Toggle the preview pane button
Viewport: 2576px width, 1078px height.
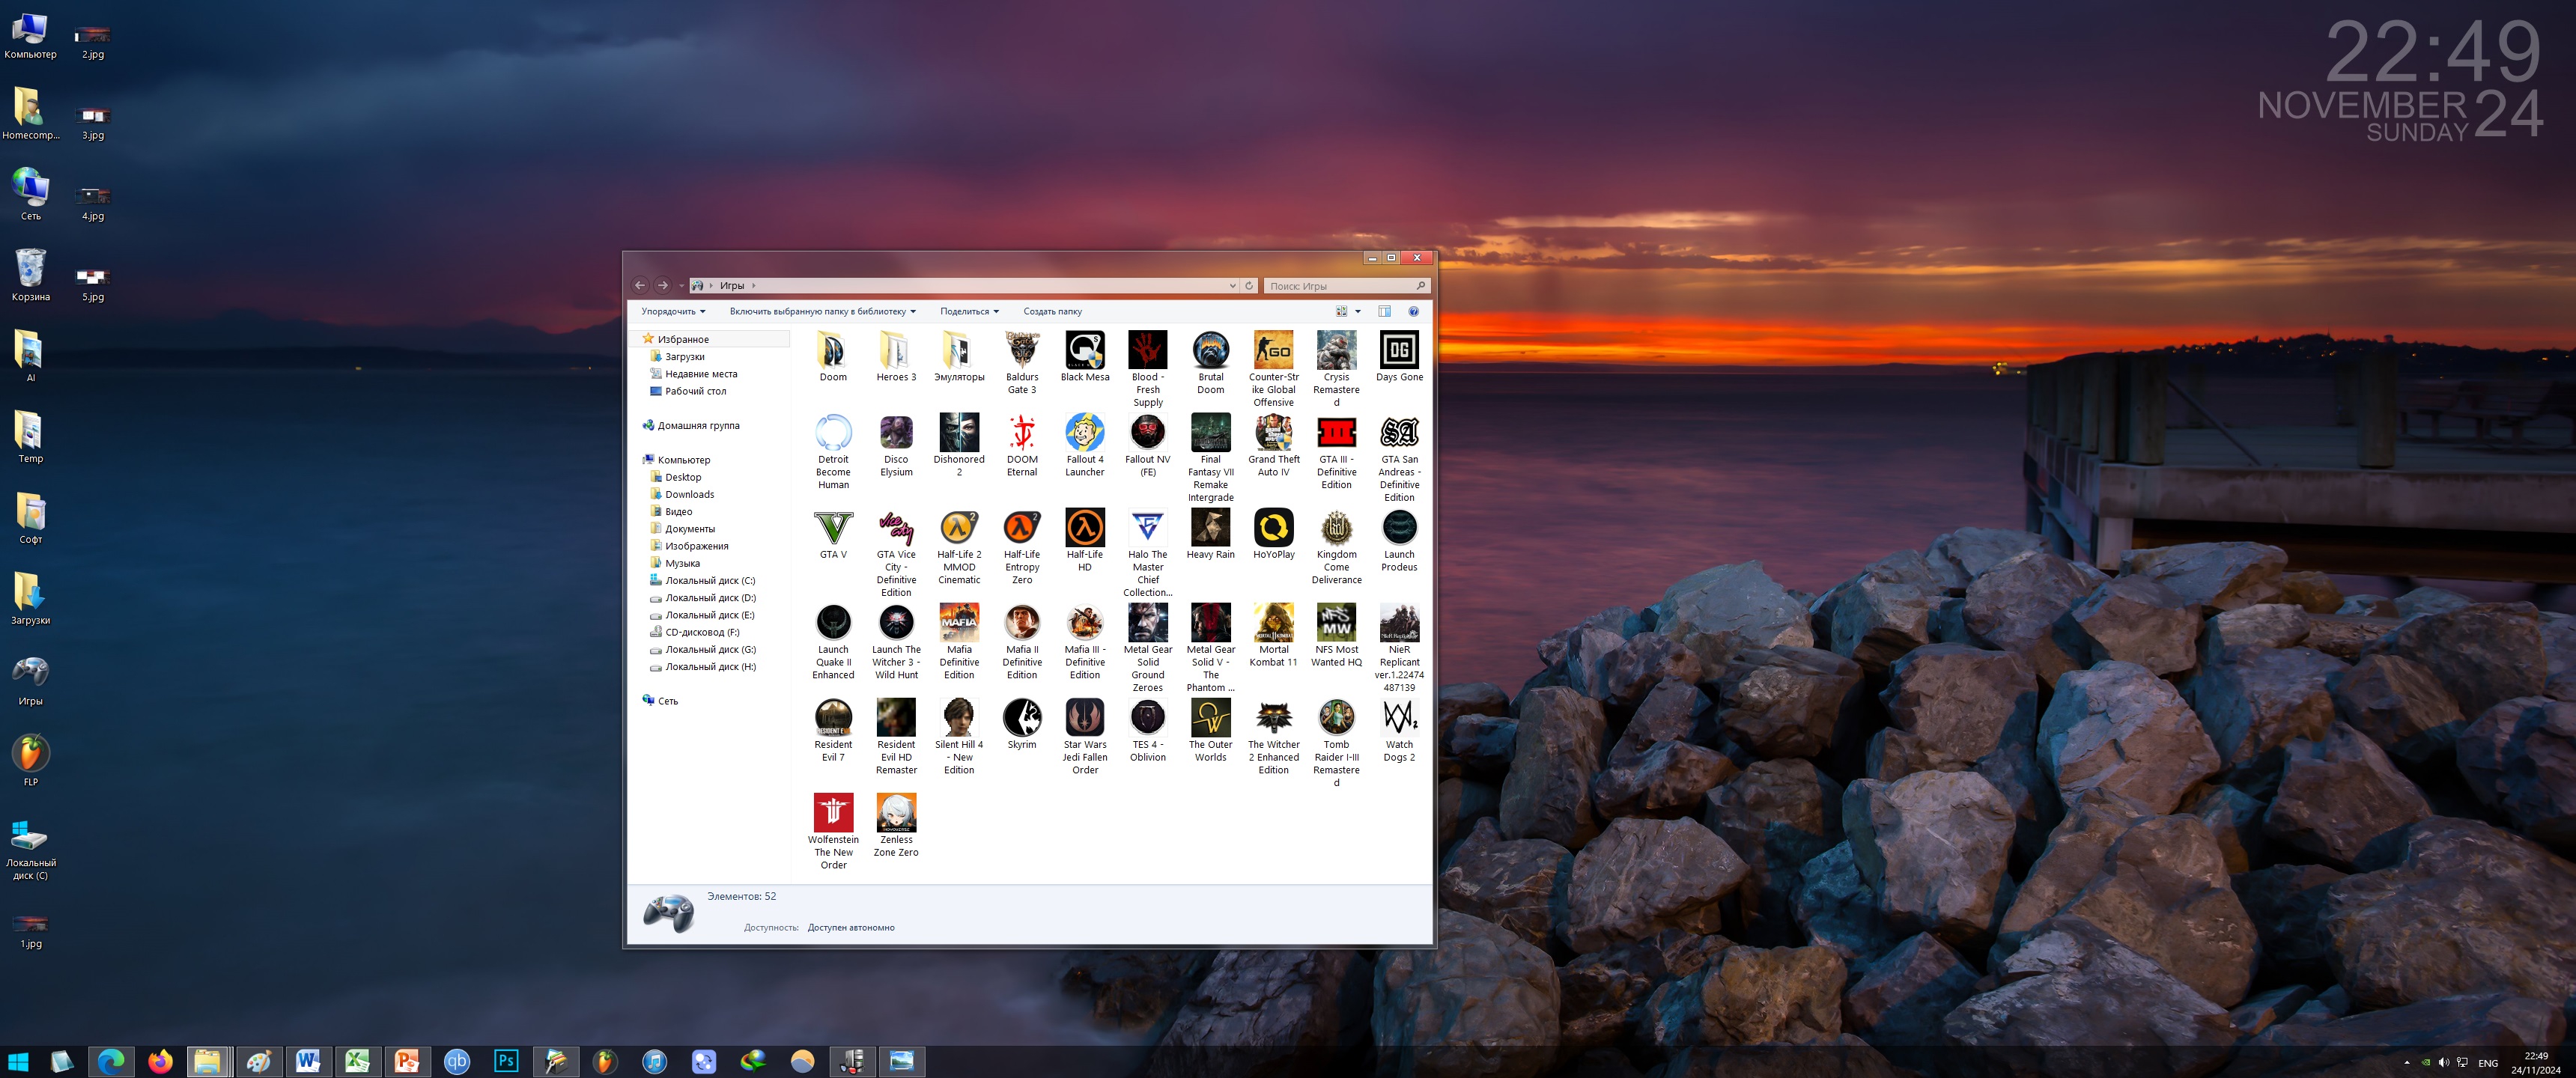tap(1384, 311)
